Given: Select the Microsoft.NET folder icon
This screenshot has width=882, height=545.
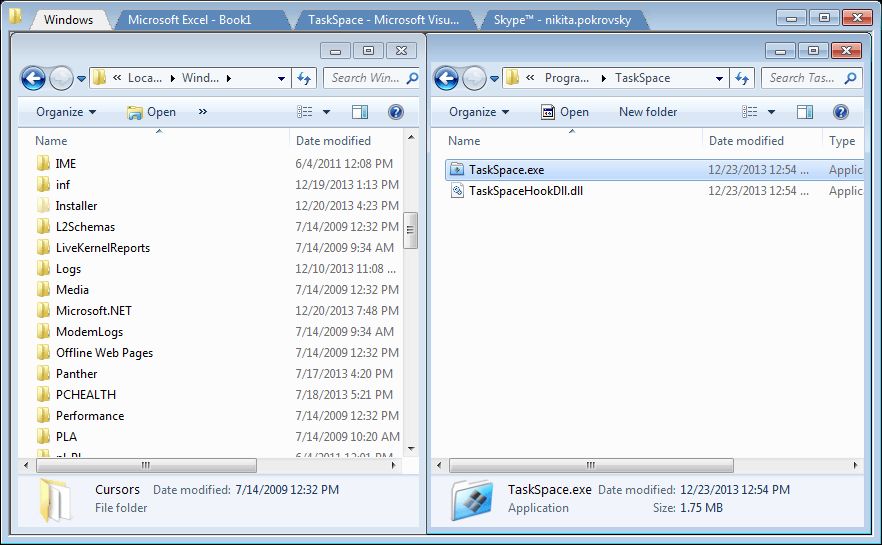Looking at the screenshot, I should [x=43, y=310].
